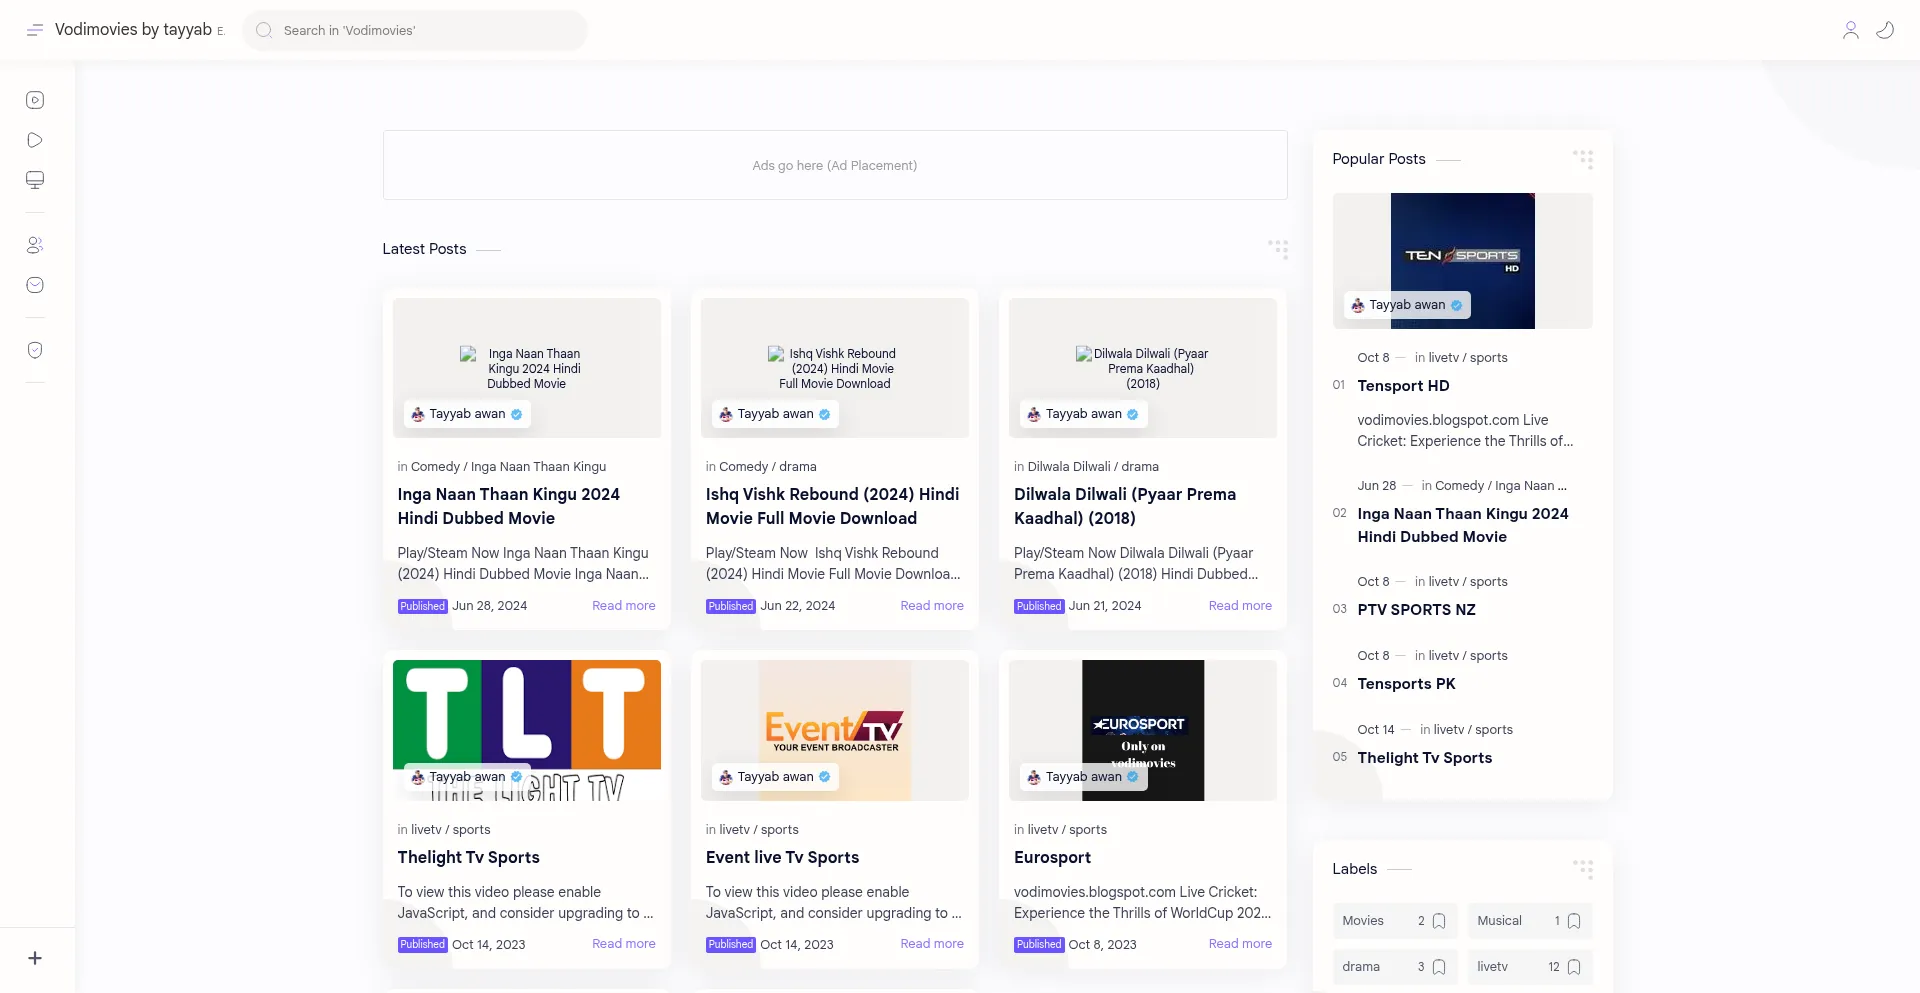The height and width of the screenshot is (993, 1920).
Task: Read more on Oct 8, 2023 Eurosport post
Action: pyautogui.click(x=1240, y=943)
